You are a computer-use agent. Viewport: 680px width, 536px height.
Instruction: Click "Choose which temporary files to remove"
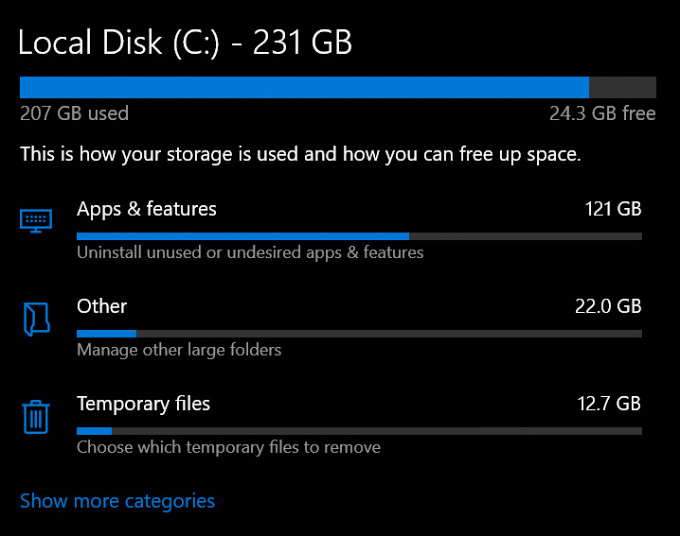pos(229,448)
